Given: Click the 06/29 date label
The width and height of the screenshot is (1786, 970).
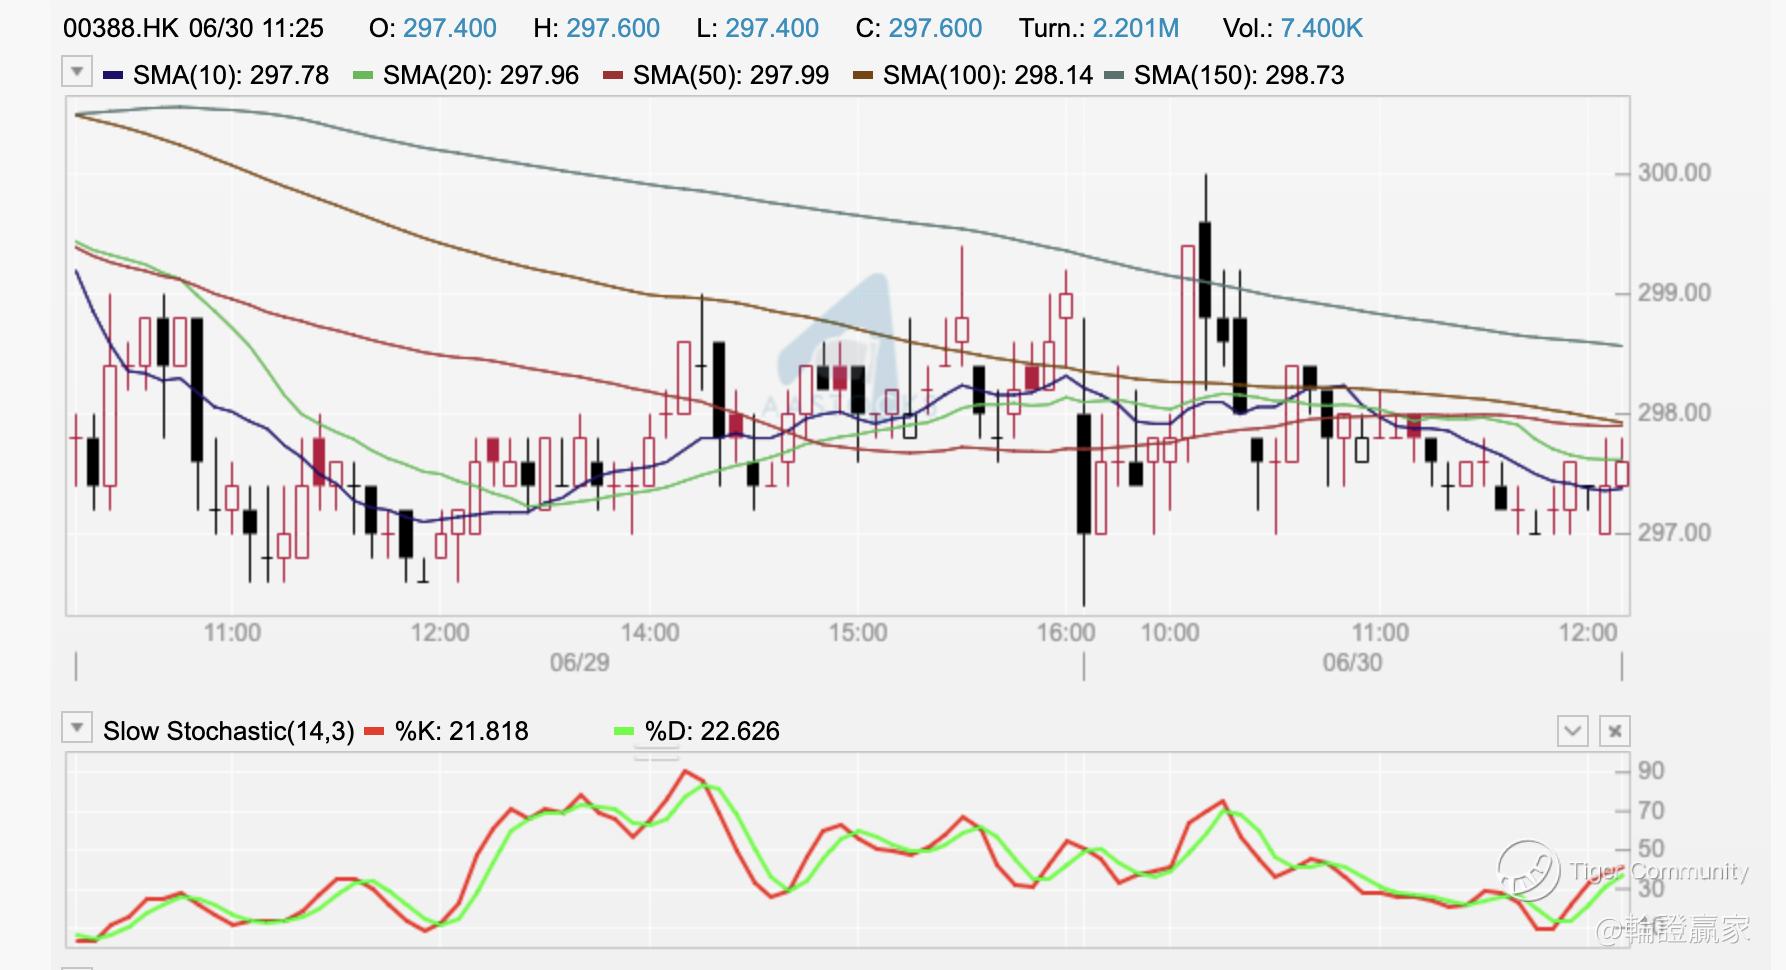Looking at the screenshot, I should (580, 663).
